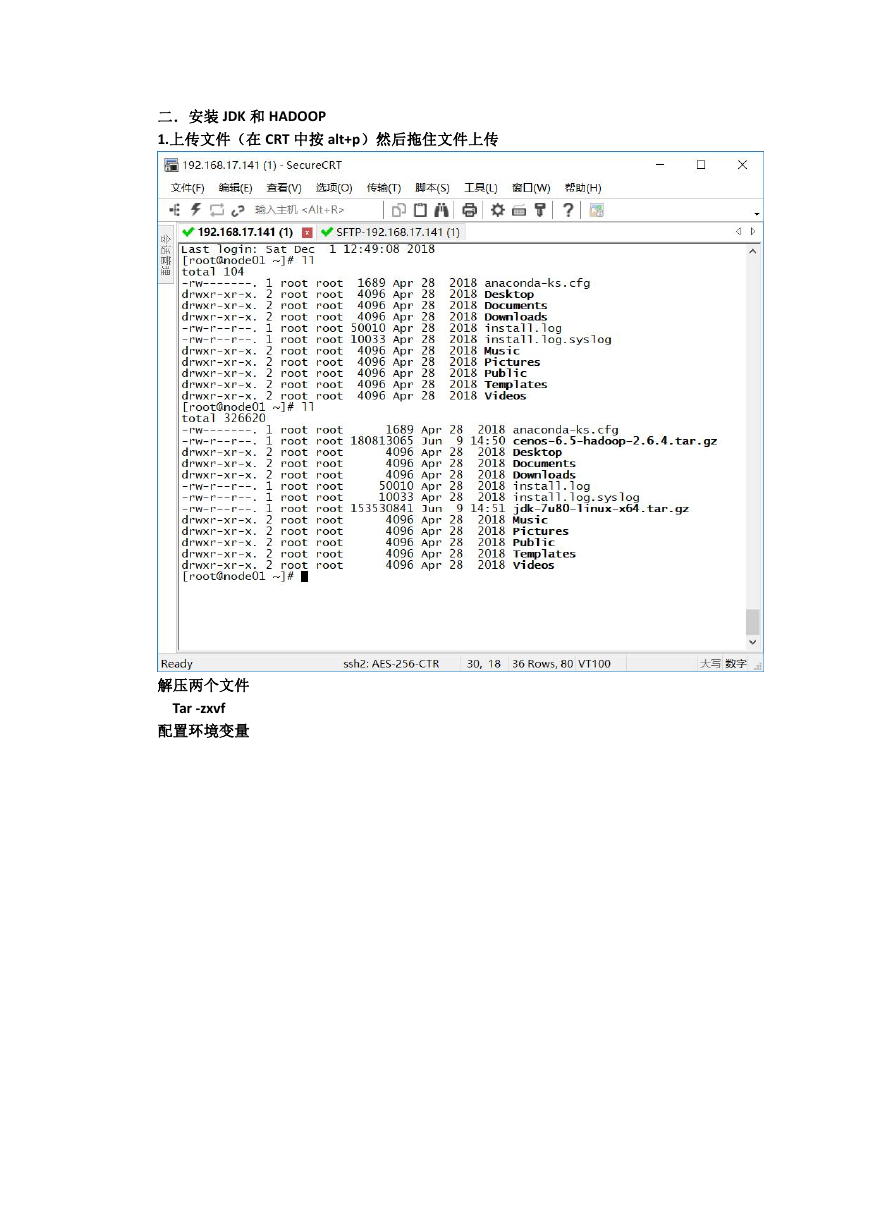Viewport: 869px width, 1228px height.
Task: Switch to the SFTP-192.168.17.141 (1) tab
Action: [x=390, y=233]
